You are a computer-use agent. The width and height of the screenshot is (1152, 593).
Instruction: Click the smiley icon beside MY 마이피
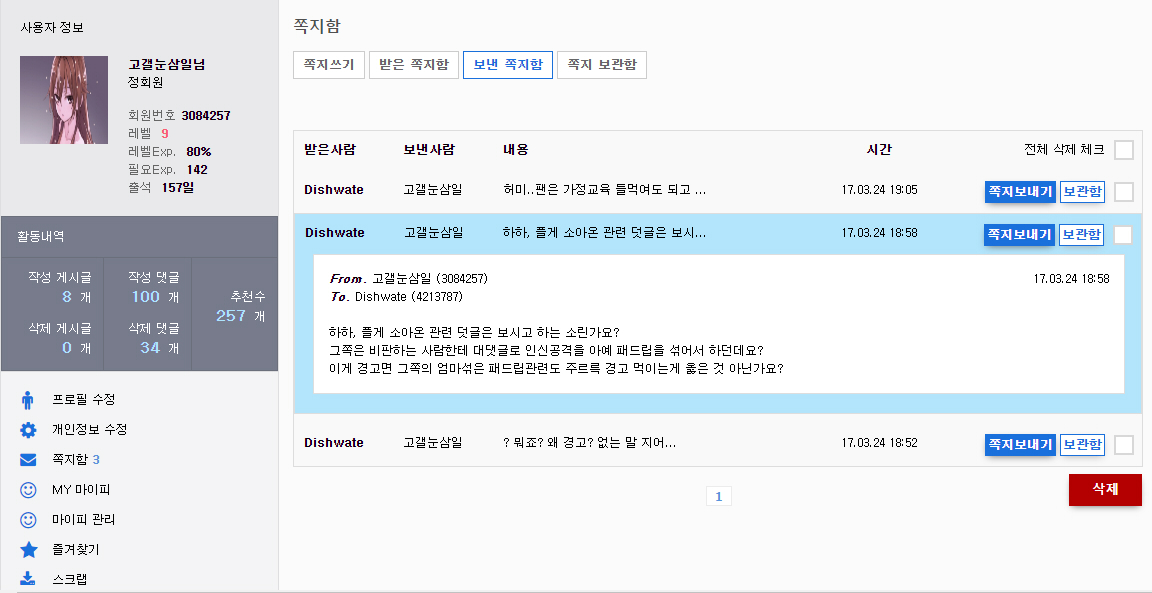pos(28,489)
